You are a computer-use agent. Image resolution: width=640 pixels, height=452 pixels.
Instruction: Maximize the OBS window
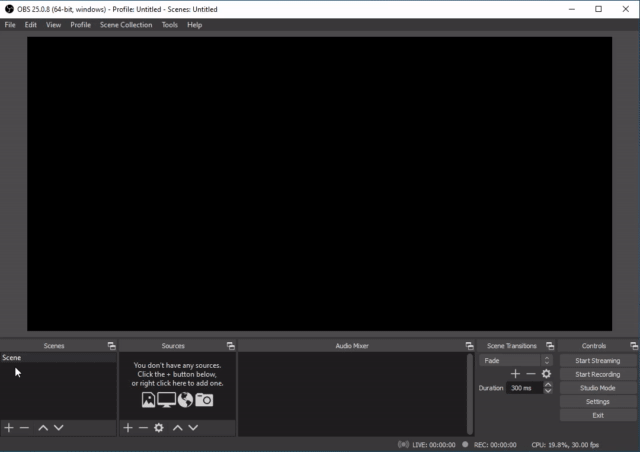coord(598,9)
